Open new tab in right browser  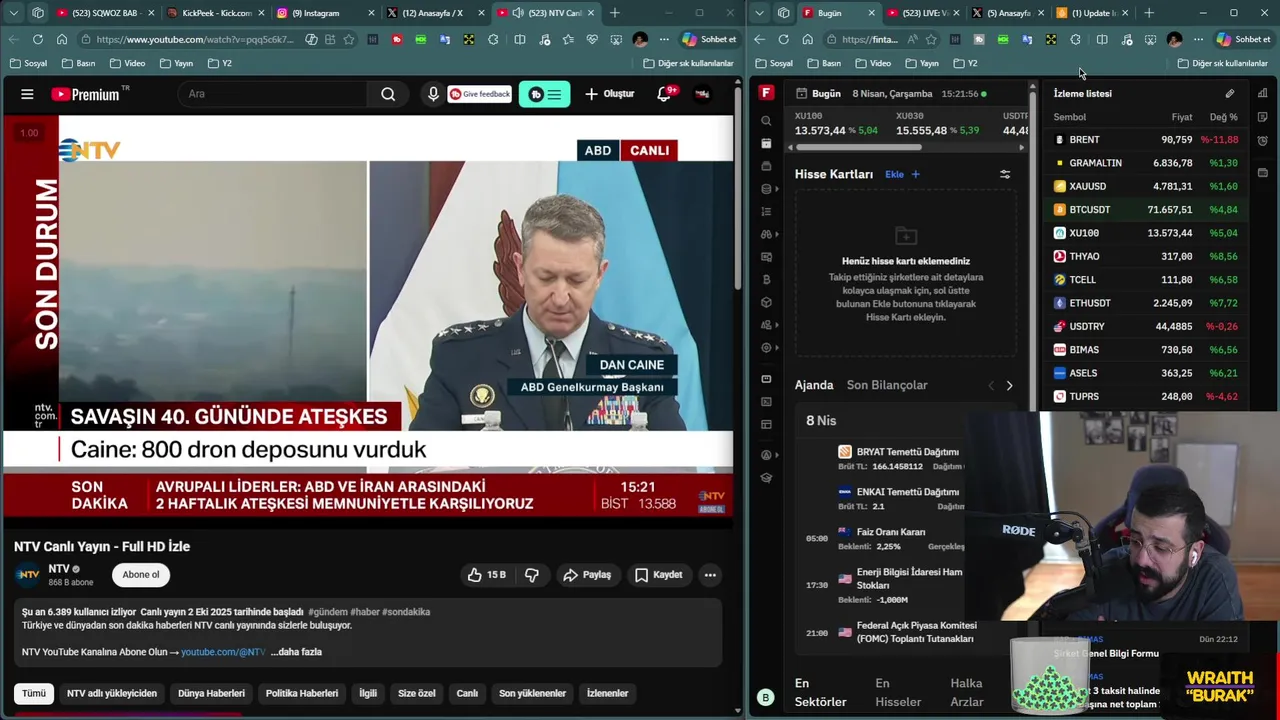click(x=1149, y=13)
